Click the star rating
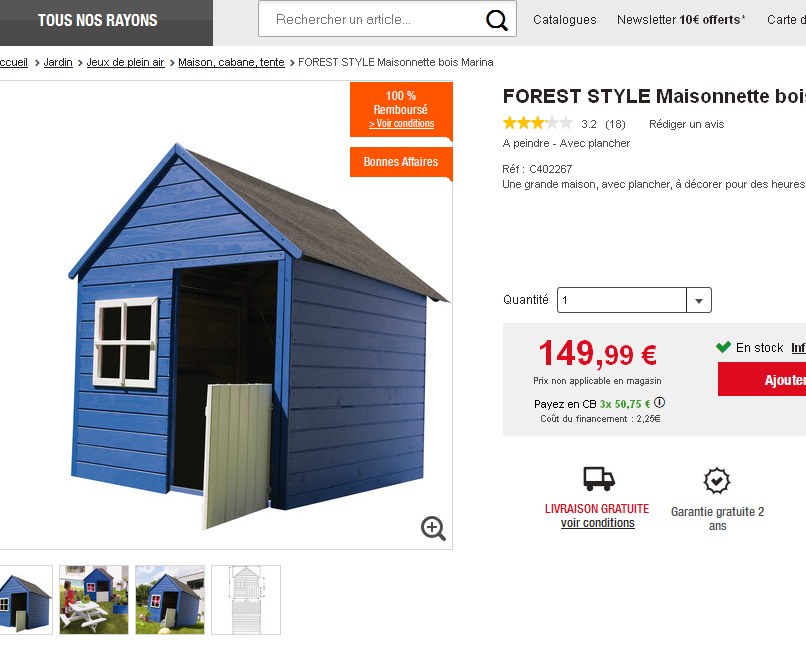The image size is (806, 660). click(x=538, y=123)
